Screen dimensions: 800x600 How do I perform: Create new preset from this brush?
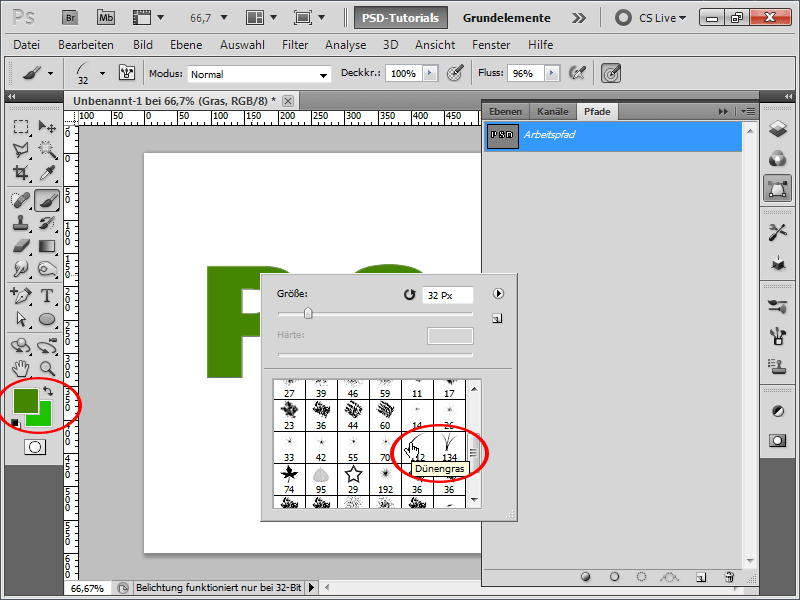point(497,318)
